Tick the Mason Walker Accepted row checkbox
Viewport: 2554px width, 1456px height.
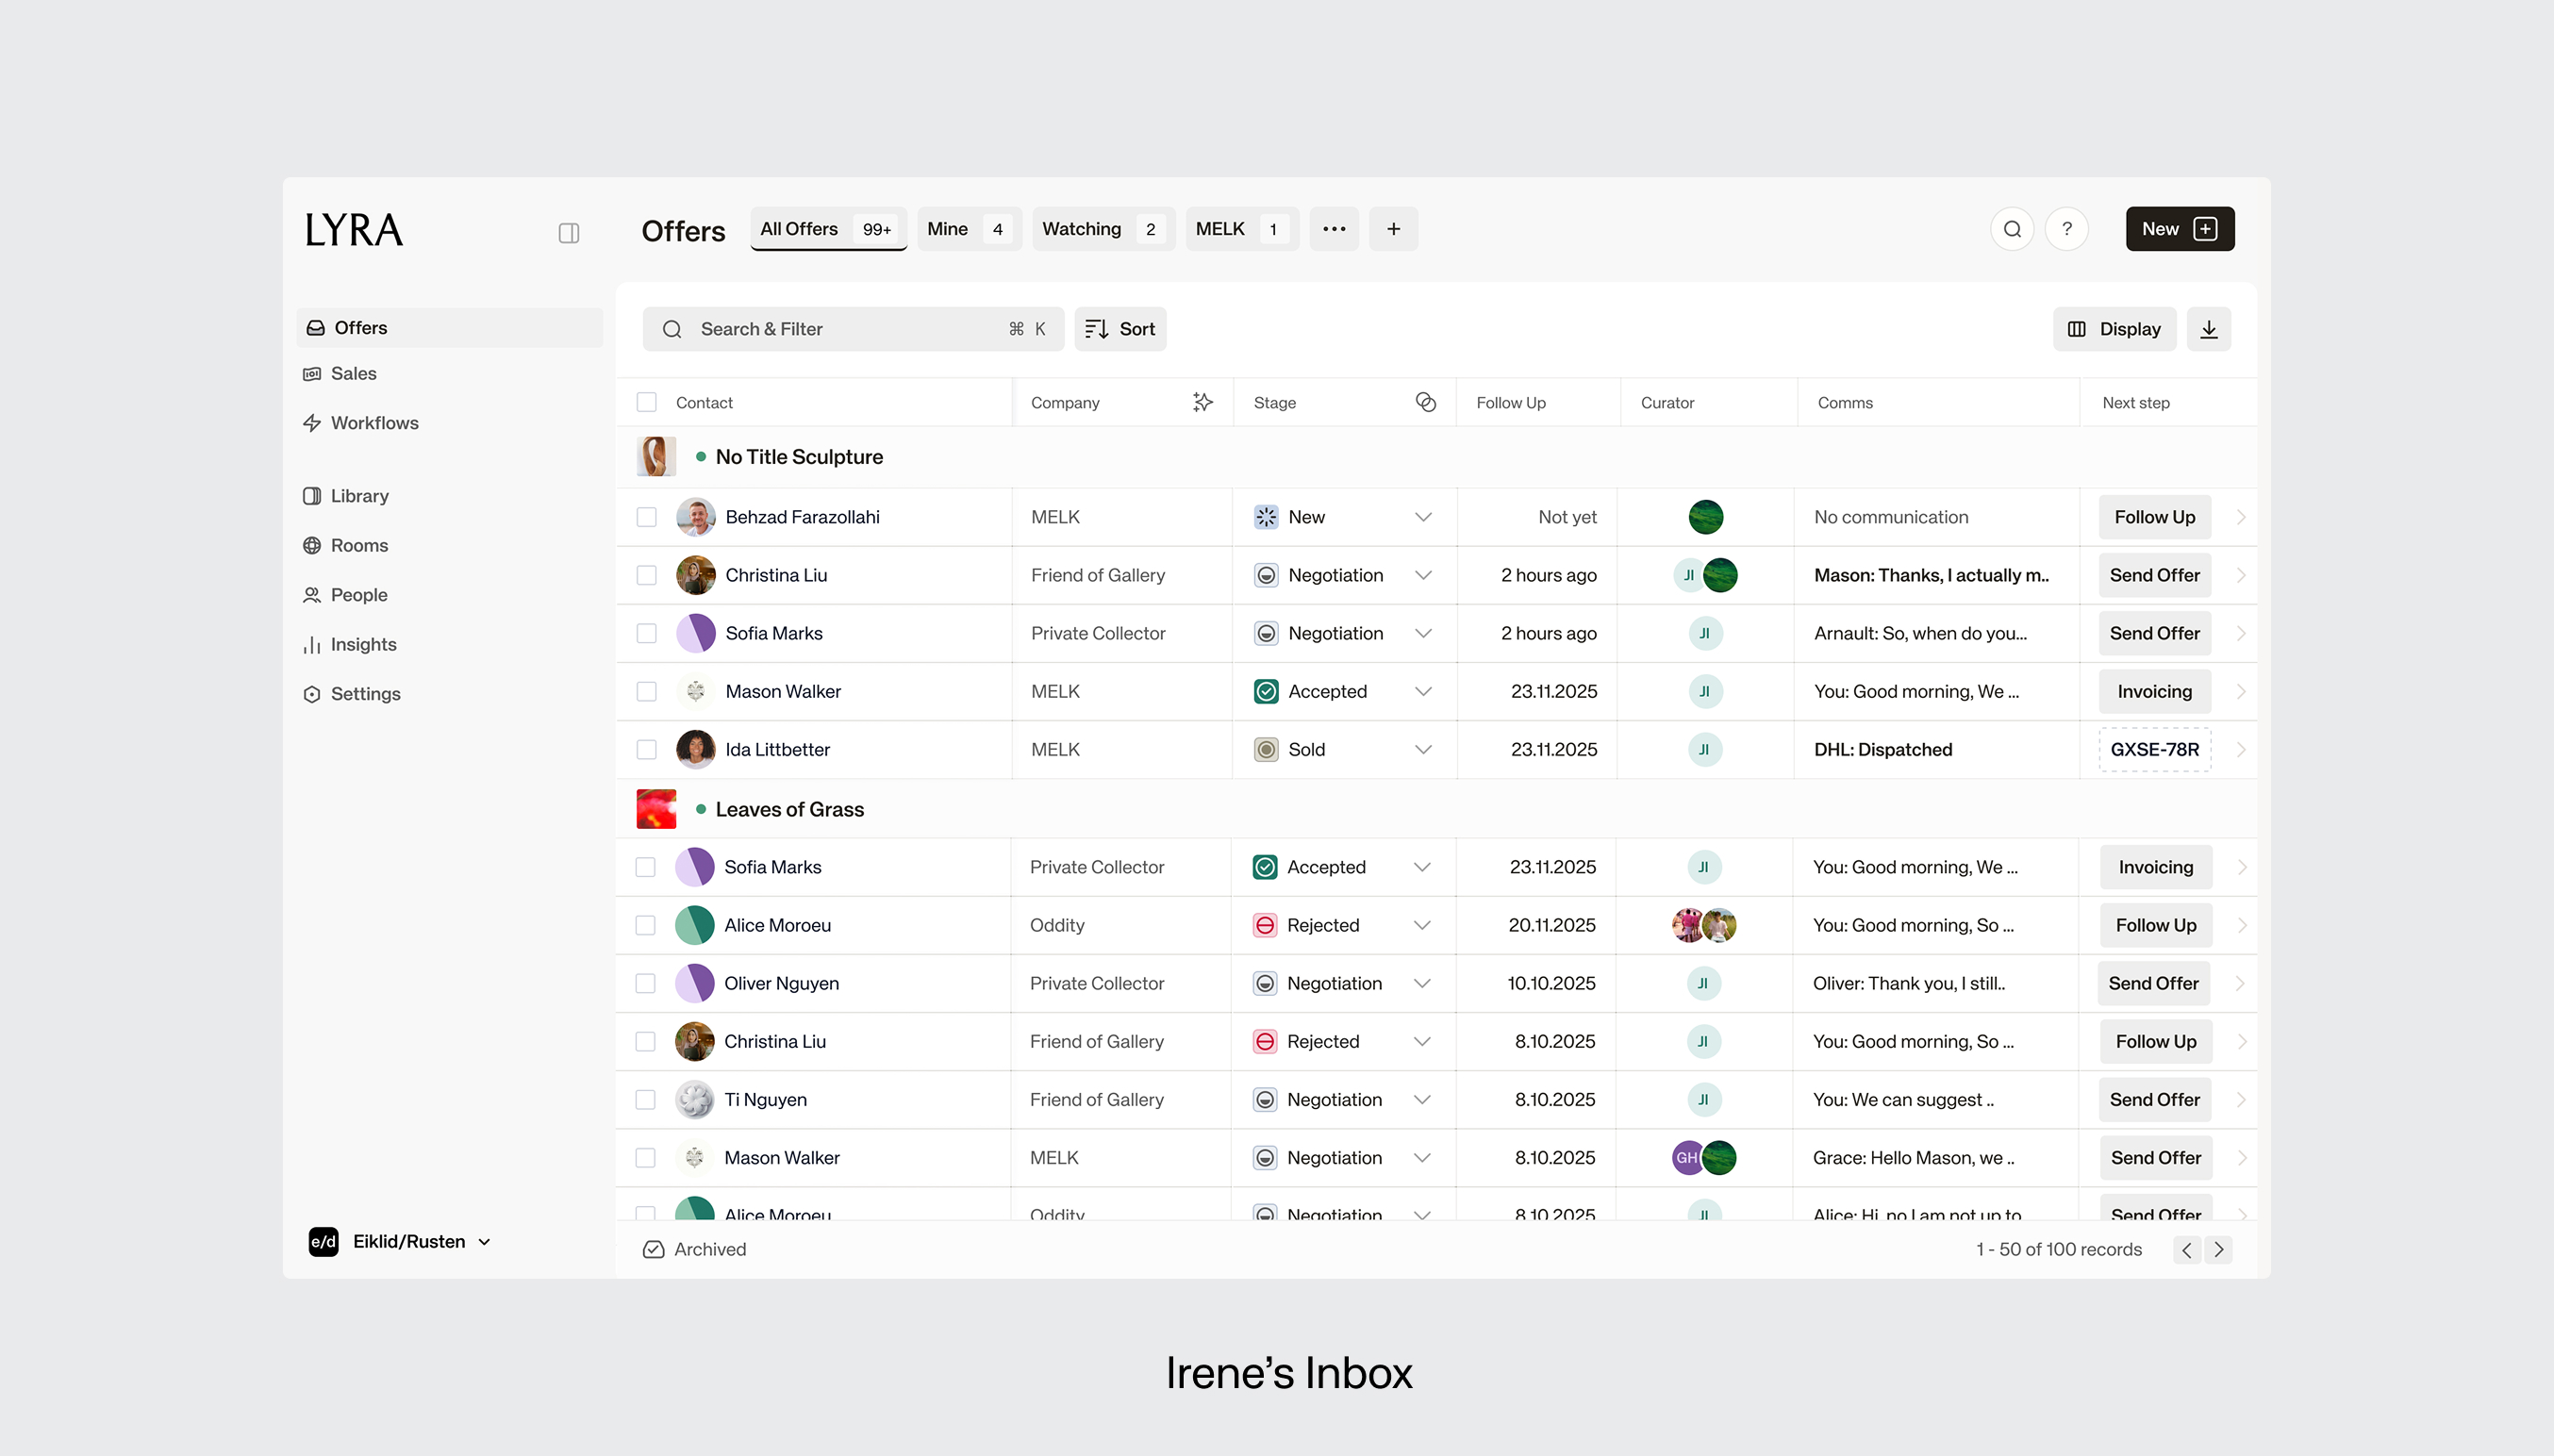click(646, 691)
